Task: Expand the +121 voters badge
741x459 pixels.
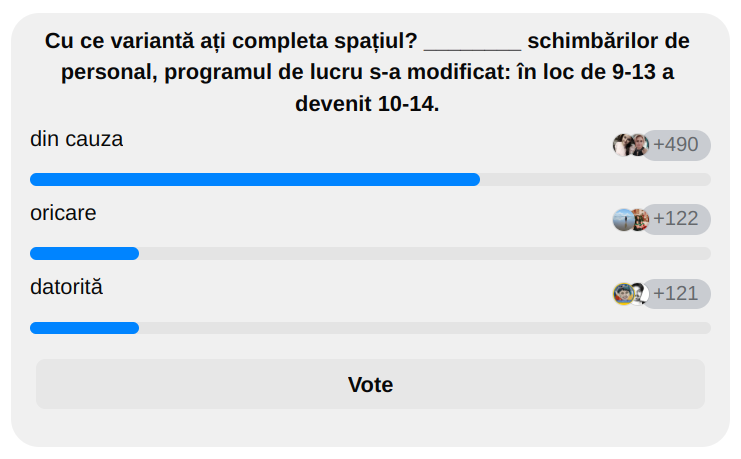Action: [x=676, y=294]
